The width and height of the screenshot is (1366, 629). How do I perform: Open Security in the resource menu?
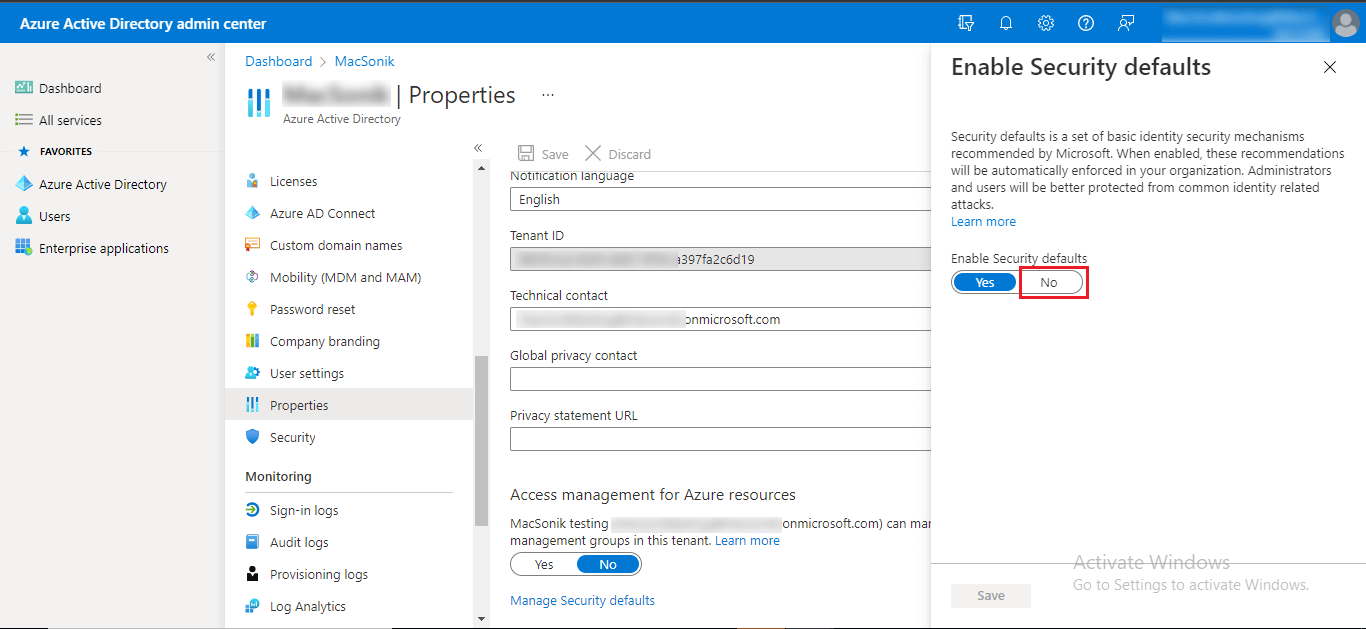[292, 438]
